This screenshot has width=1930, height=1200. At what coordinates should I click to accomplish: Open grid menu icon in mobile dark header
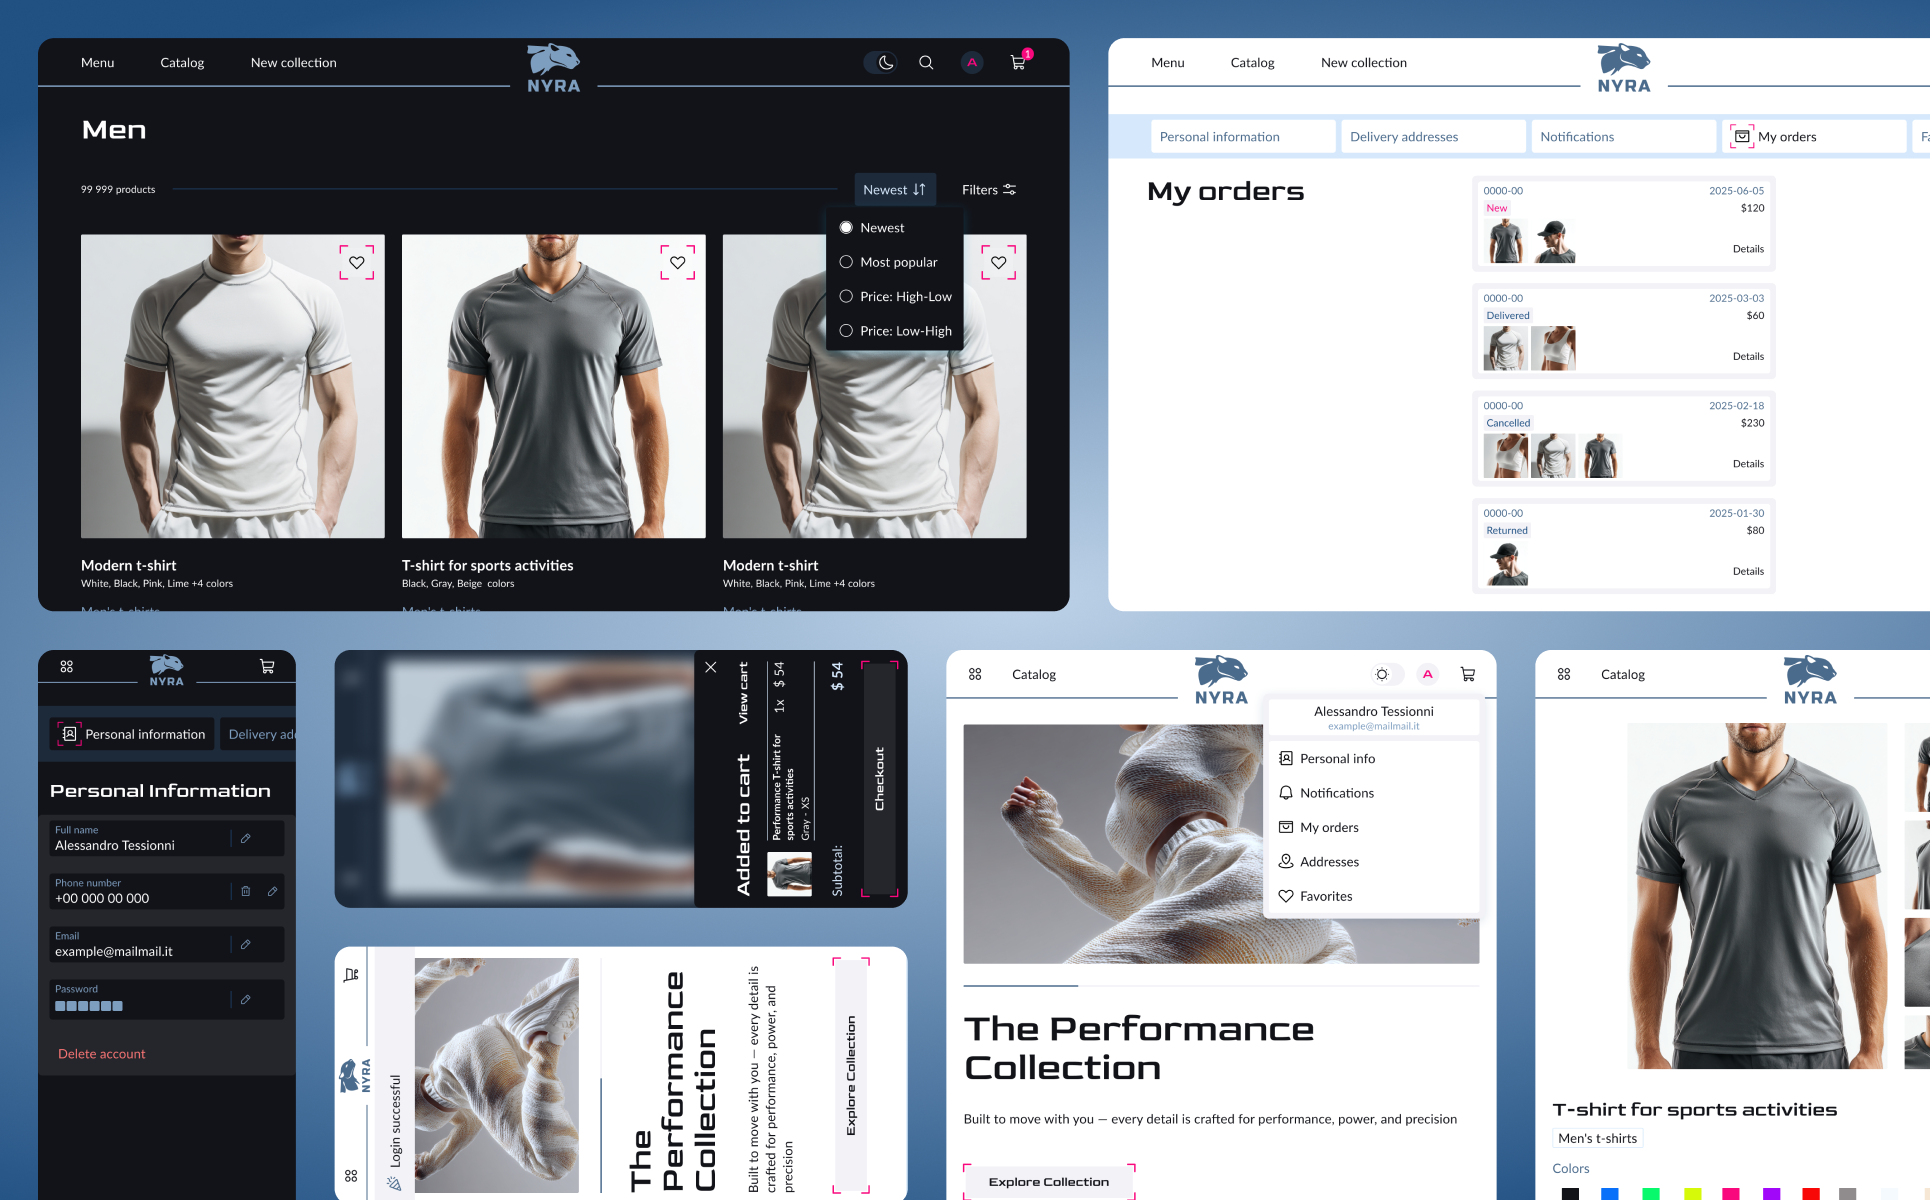(67, 666)
